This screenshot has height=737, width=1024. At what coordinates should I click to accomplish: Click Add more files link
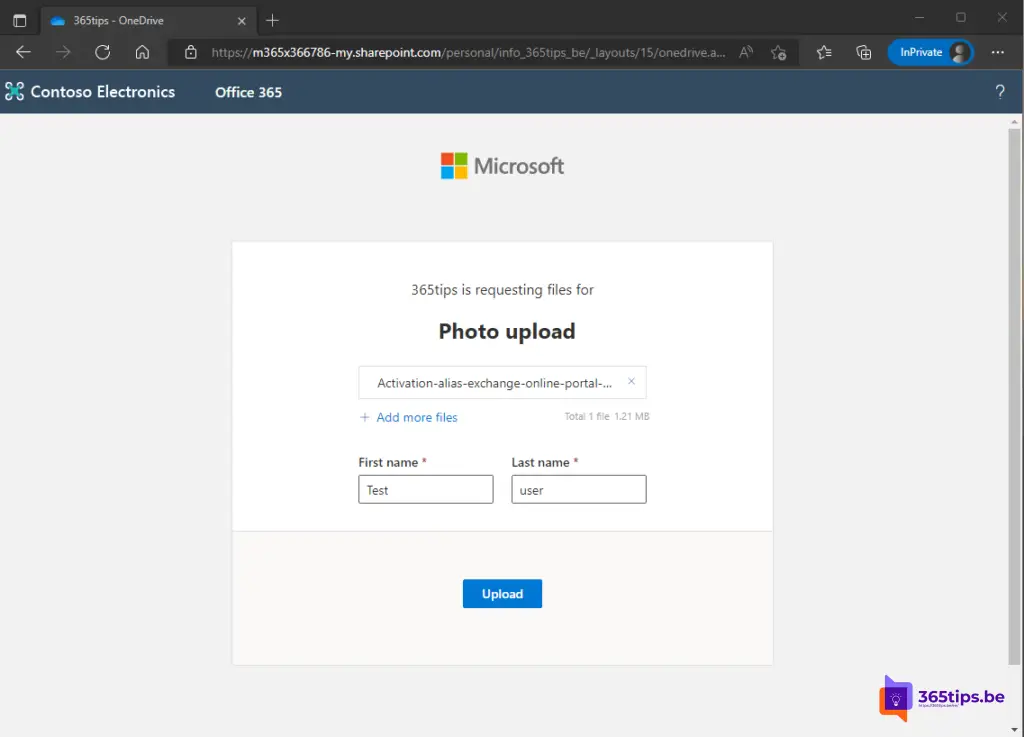point(416,417)
